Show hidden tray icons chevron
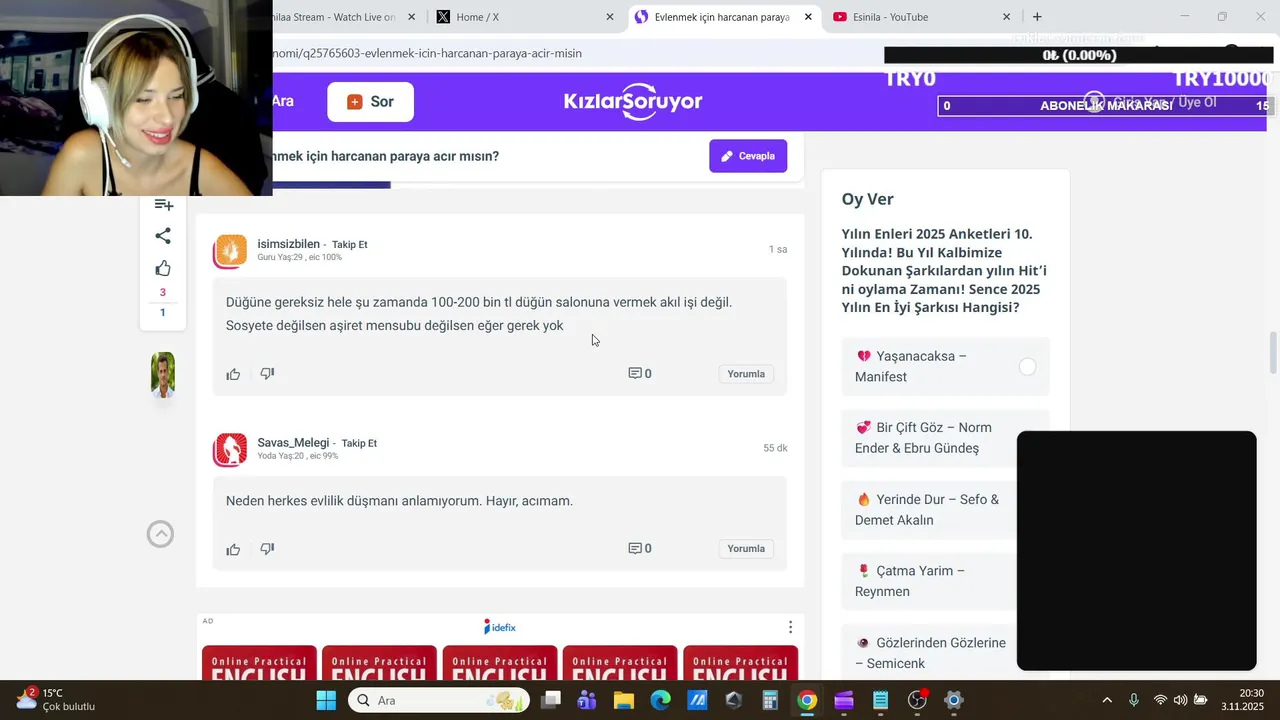Screen dimensions: 1280x720 coord(1106,700)
